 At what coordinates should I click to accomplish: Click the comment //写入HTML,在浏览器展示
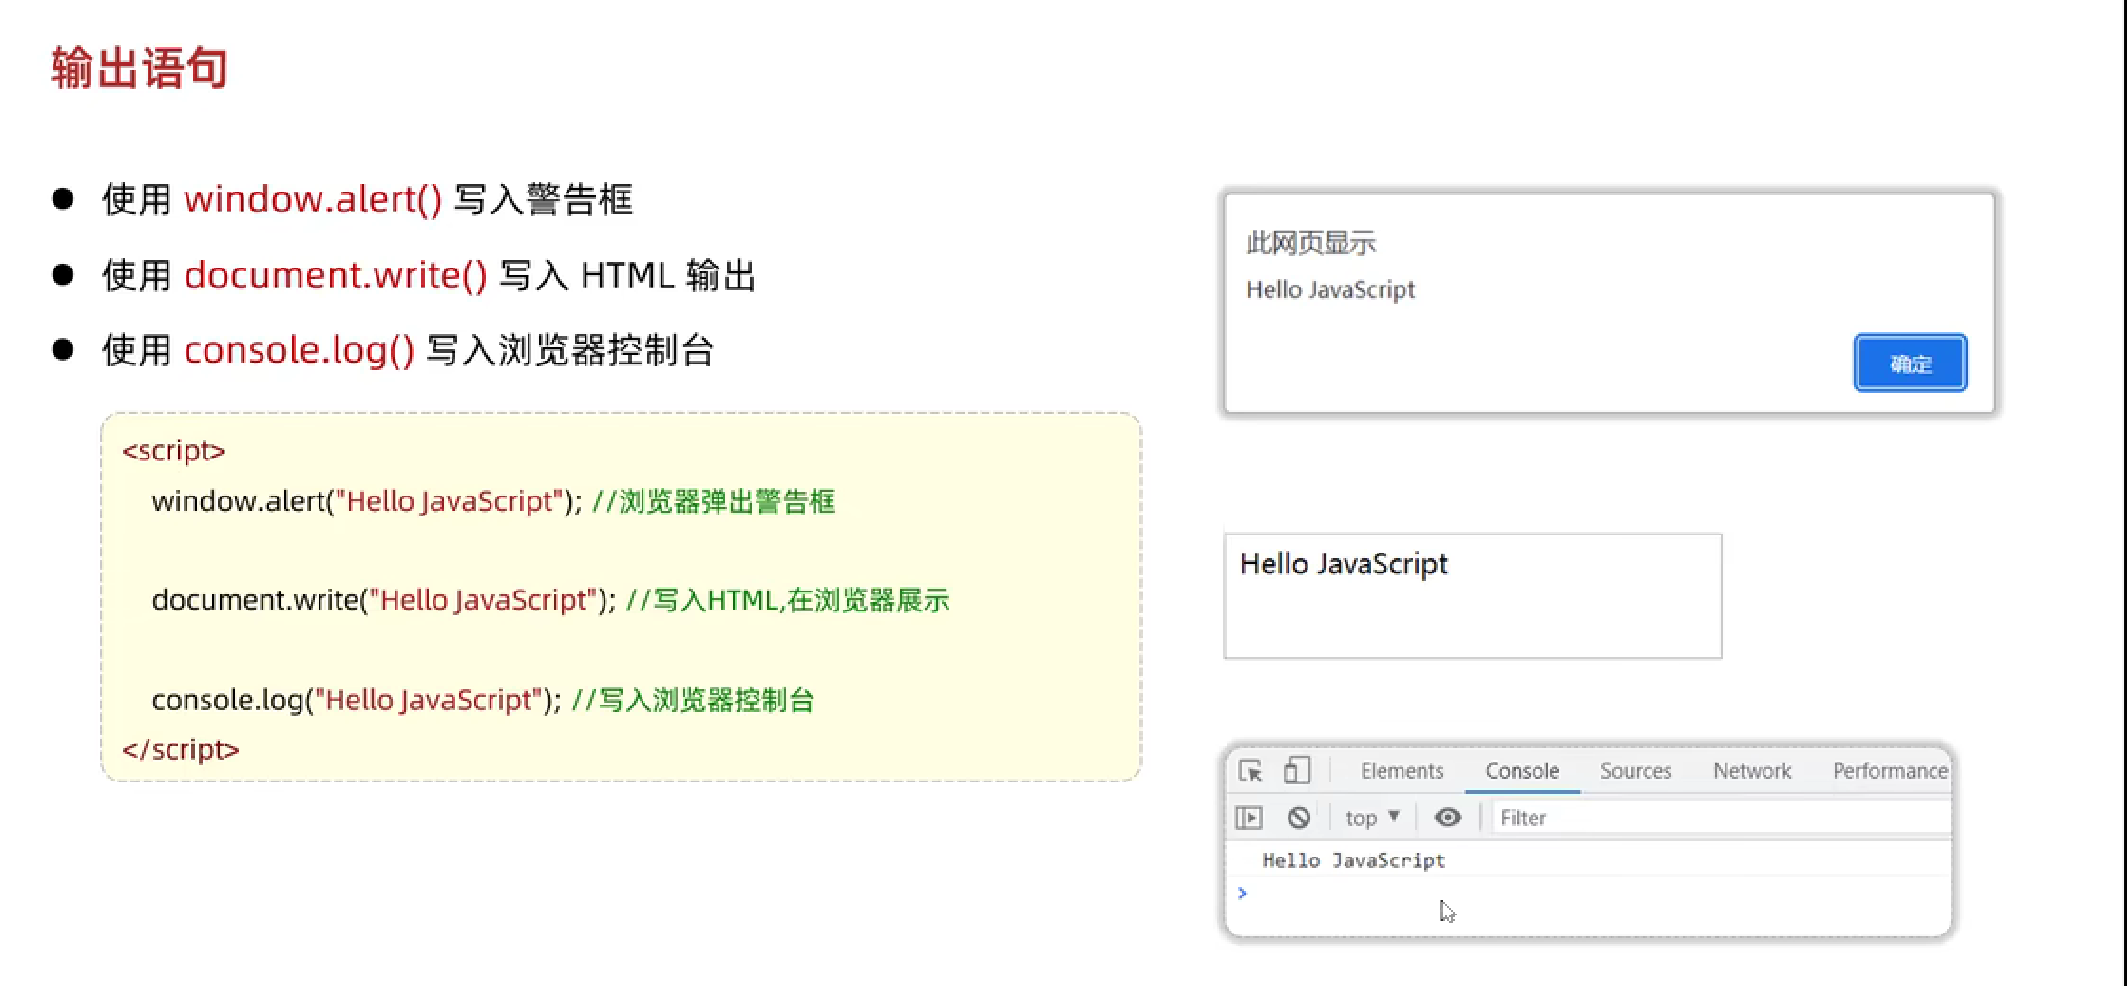click(787, 600)
